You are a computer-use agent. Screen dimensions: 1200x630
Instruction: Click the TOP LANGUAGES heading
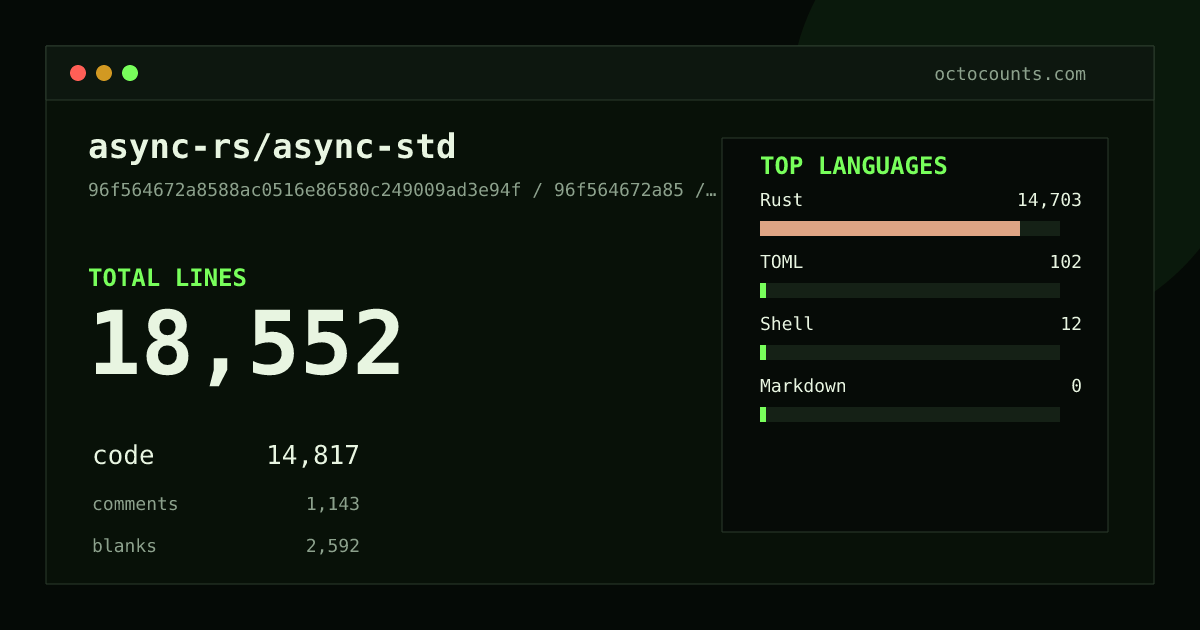854,166
